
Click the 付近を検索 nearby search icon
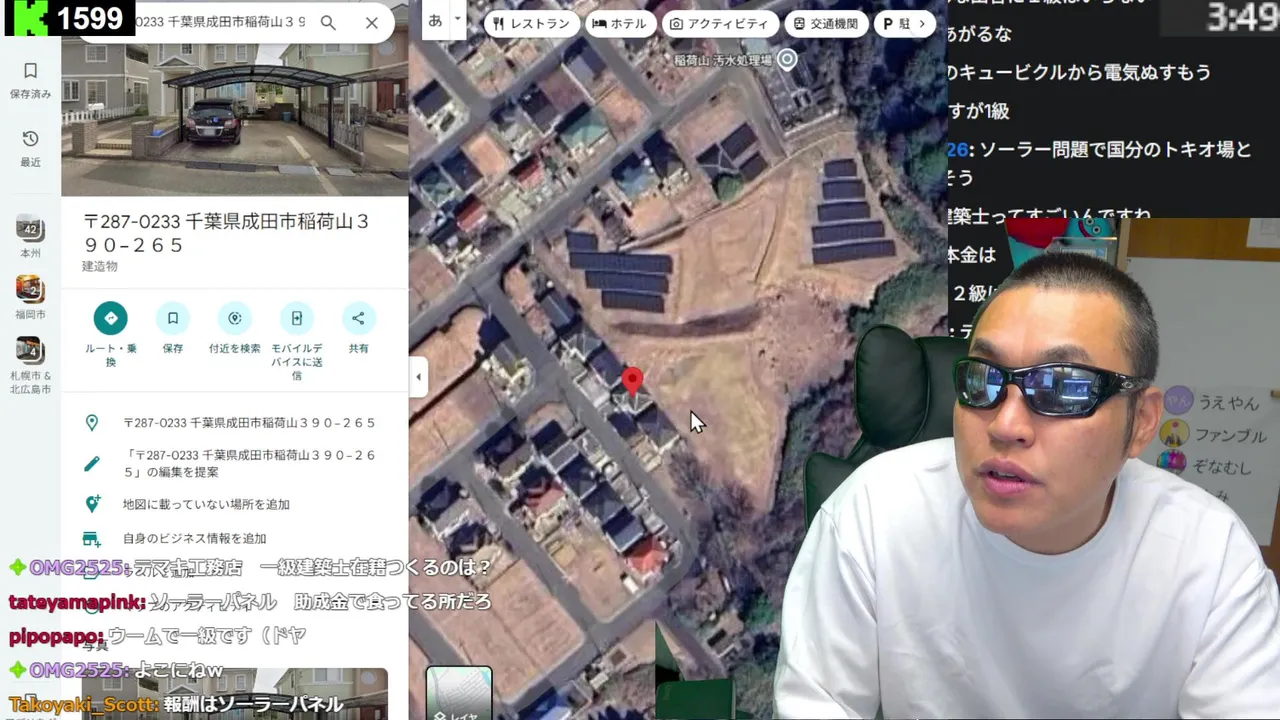[x=235, y=318]
